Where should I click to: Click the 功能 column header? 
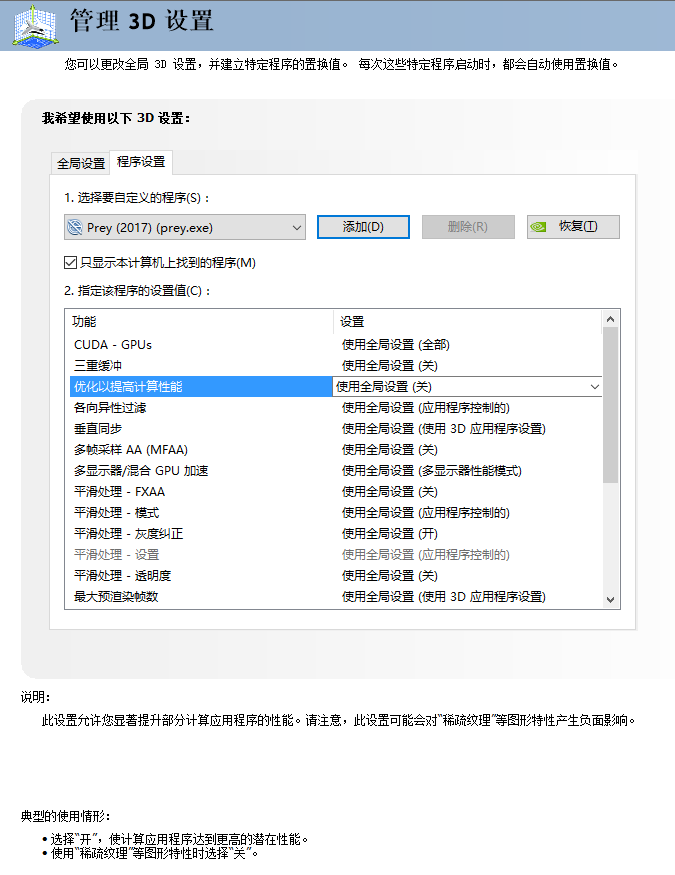tap(200, 322)
